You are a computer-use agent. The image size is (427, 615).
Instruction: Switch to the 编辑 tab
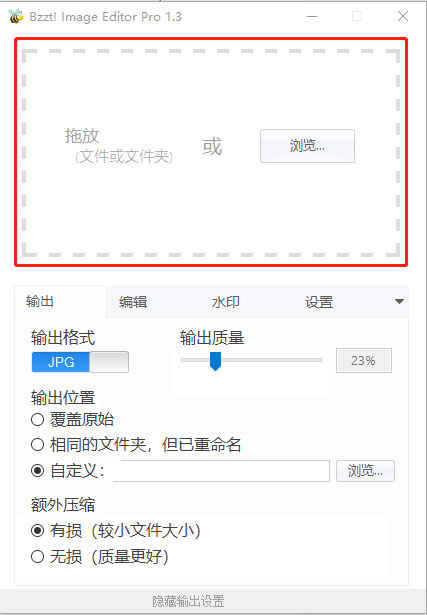tap(133, 302)
